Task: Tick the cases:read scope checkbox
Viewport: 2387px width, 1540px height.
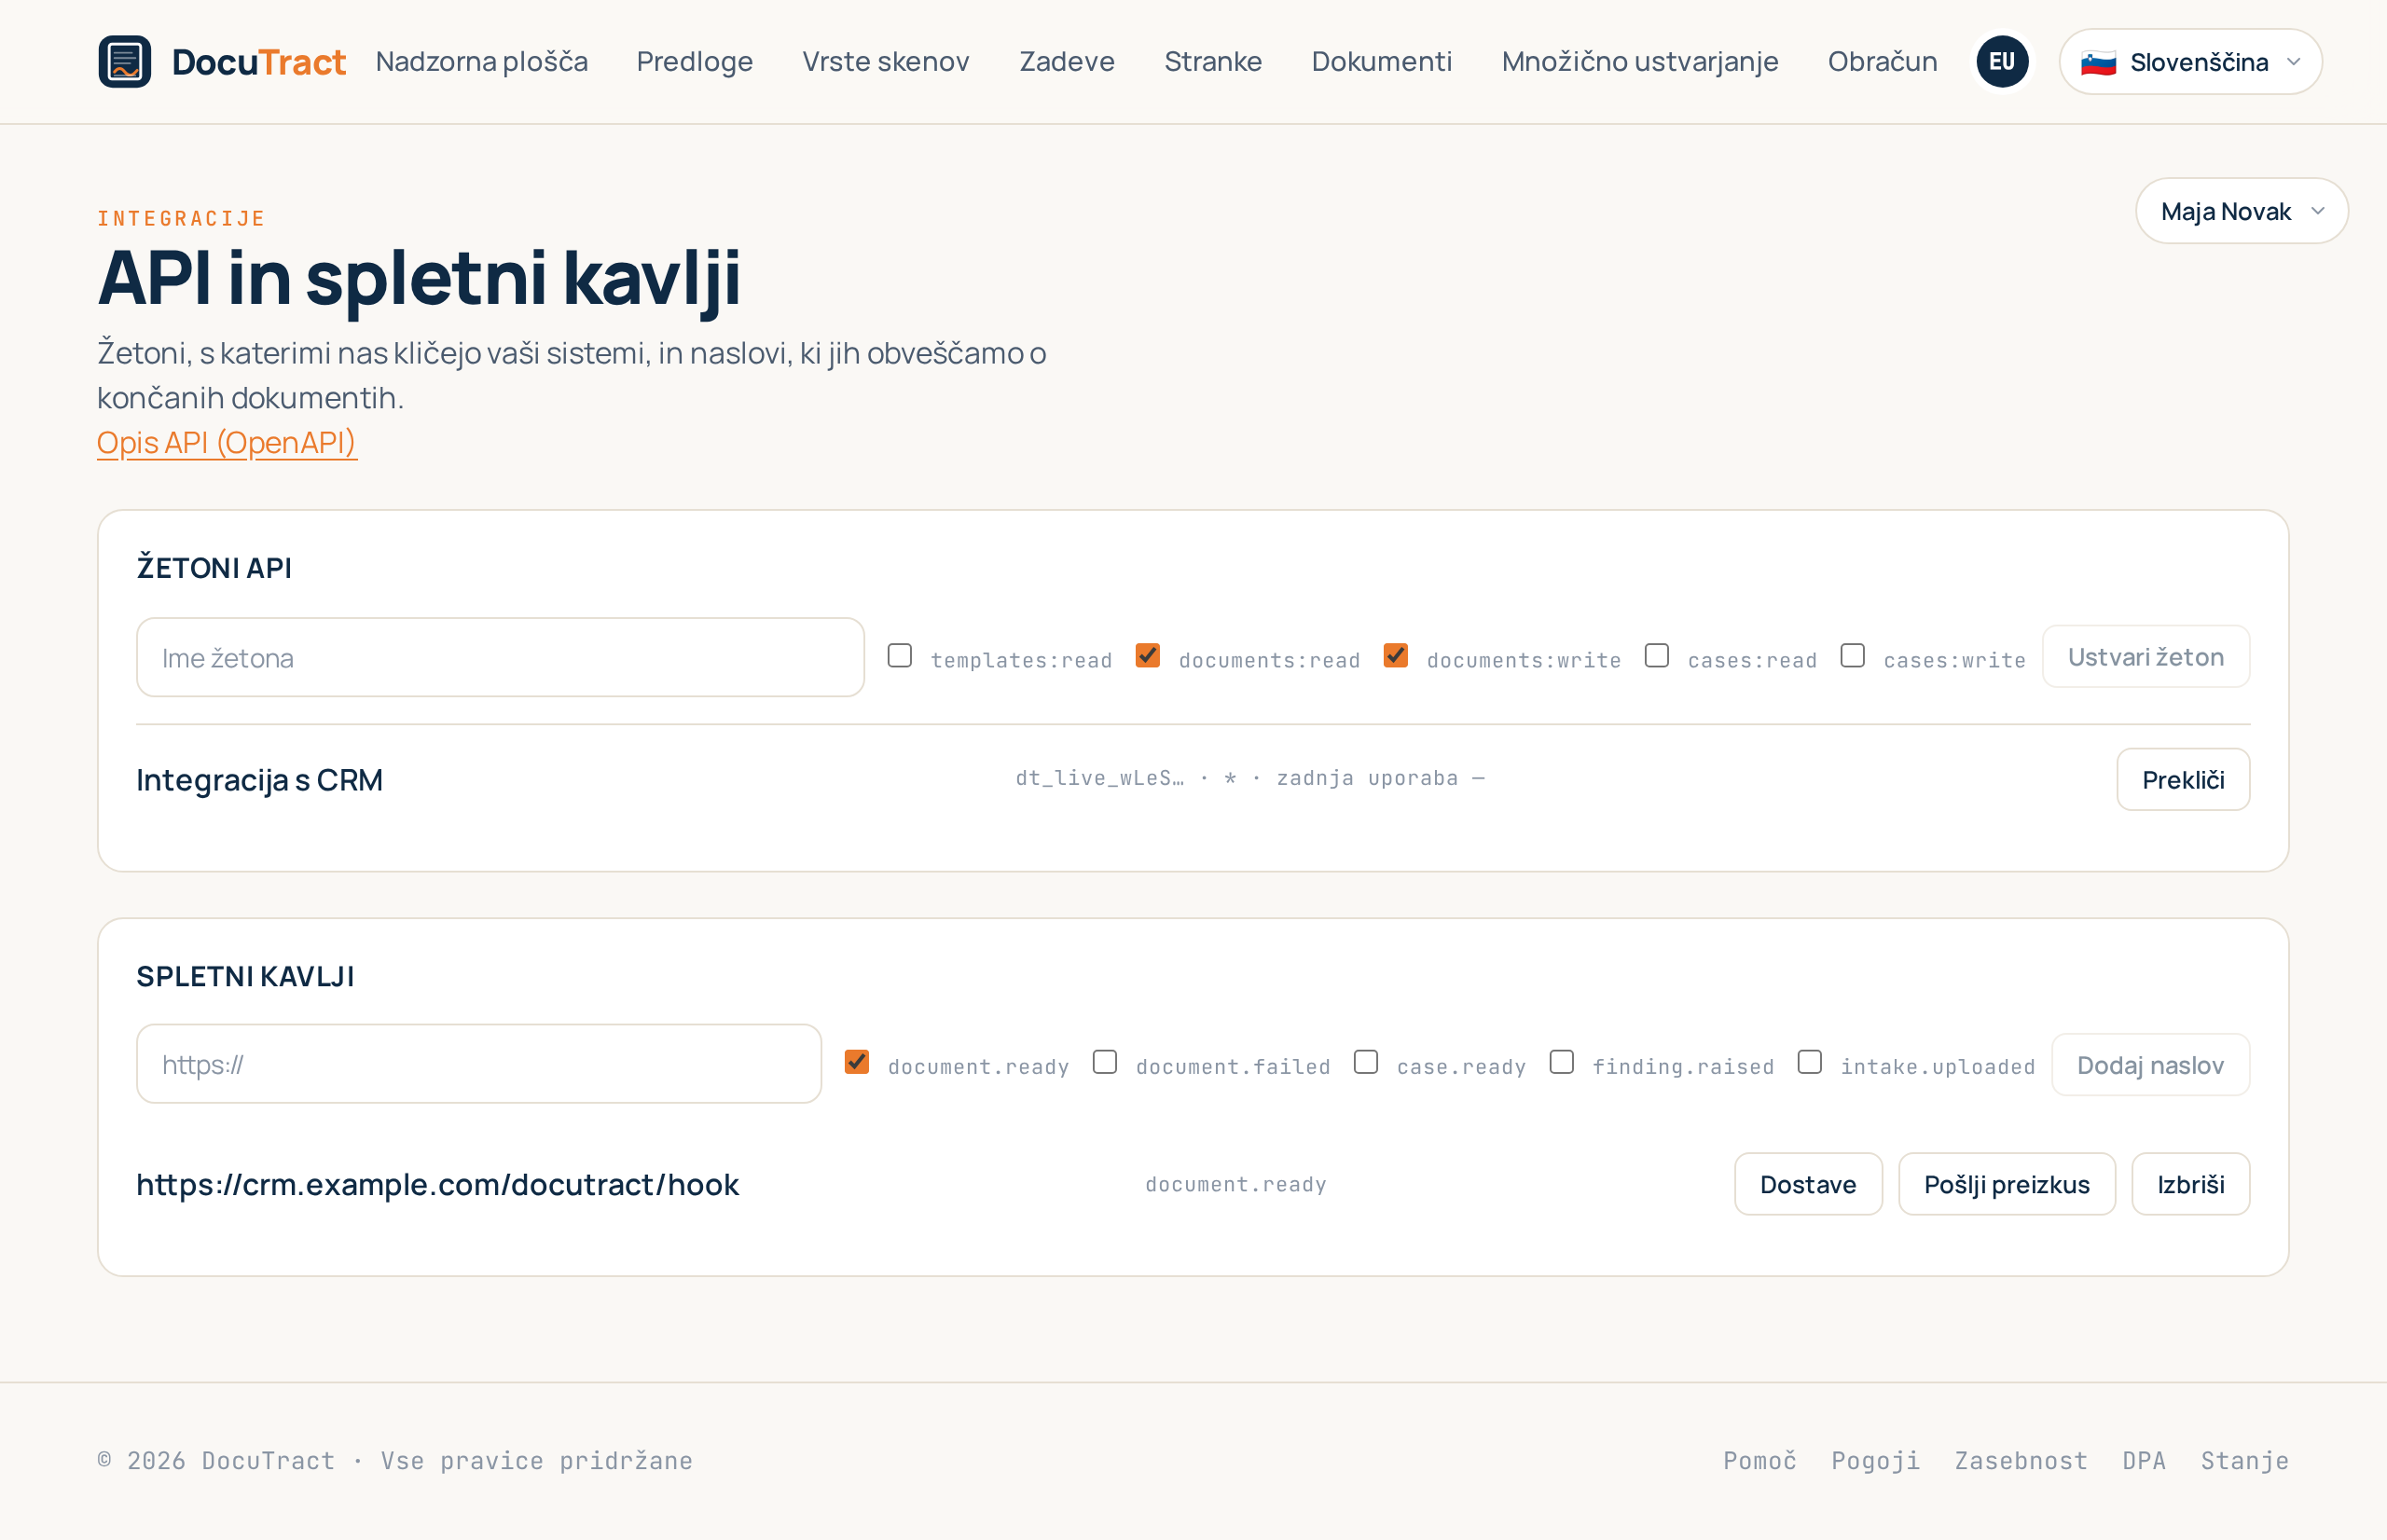Action: [x=1657, y=656]
